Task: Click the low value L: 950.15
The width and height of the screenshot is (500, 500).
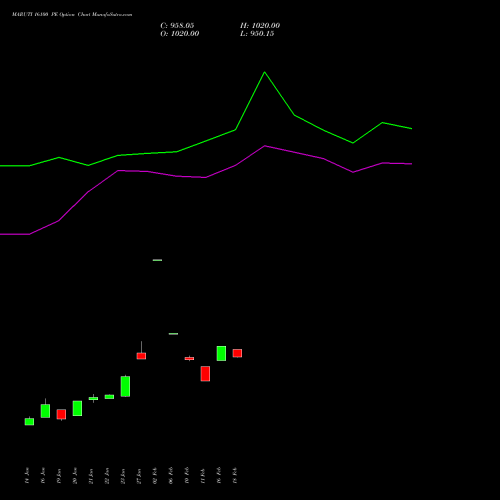Action: 257,34
